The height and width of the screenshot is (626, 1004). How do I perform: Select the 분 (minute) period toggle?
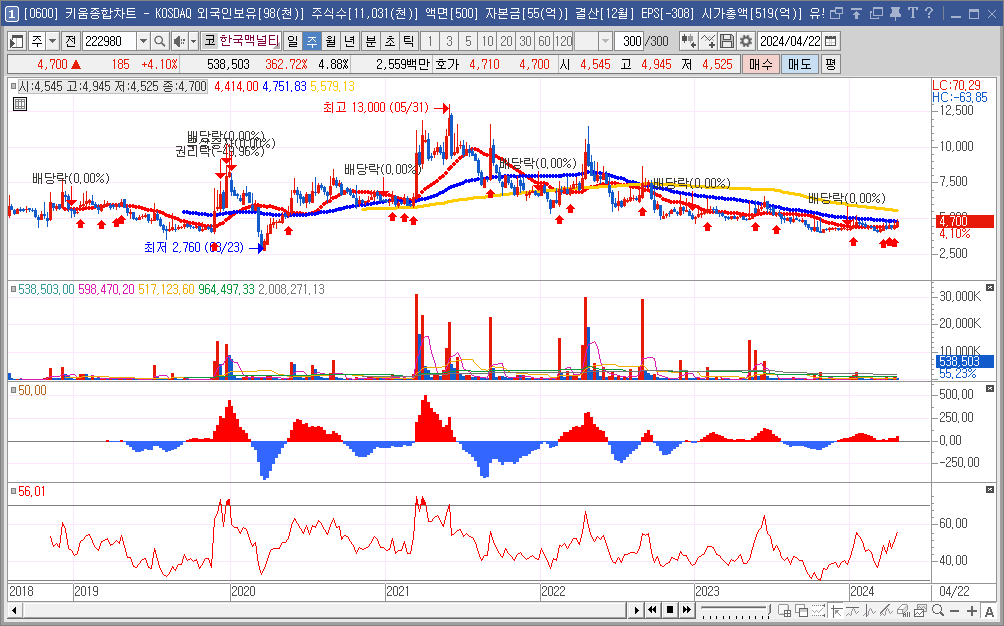click(x=371, y=42)
